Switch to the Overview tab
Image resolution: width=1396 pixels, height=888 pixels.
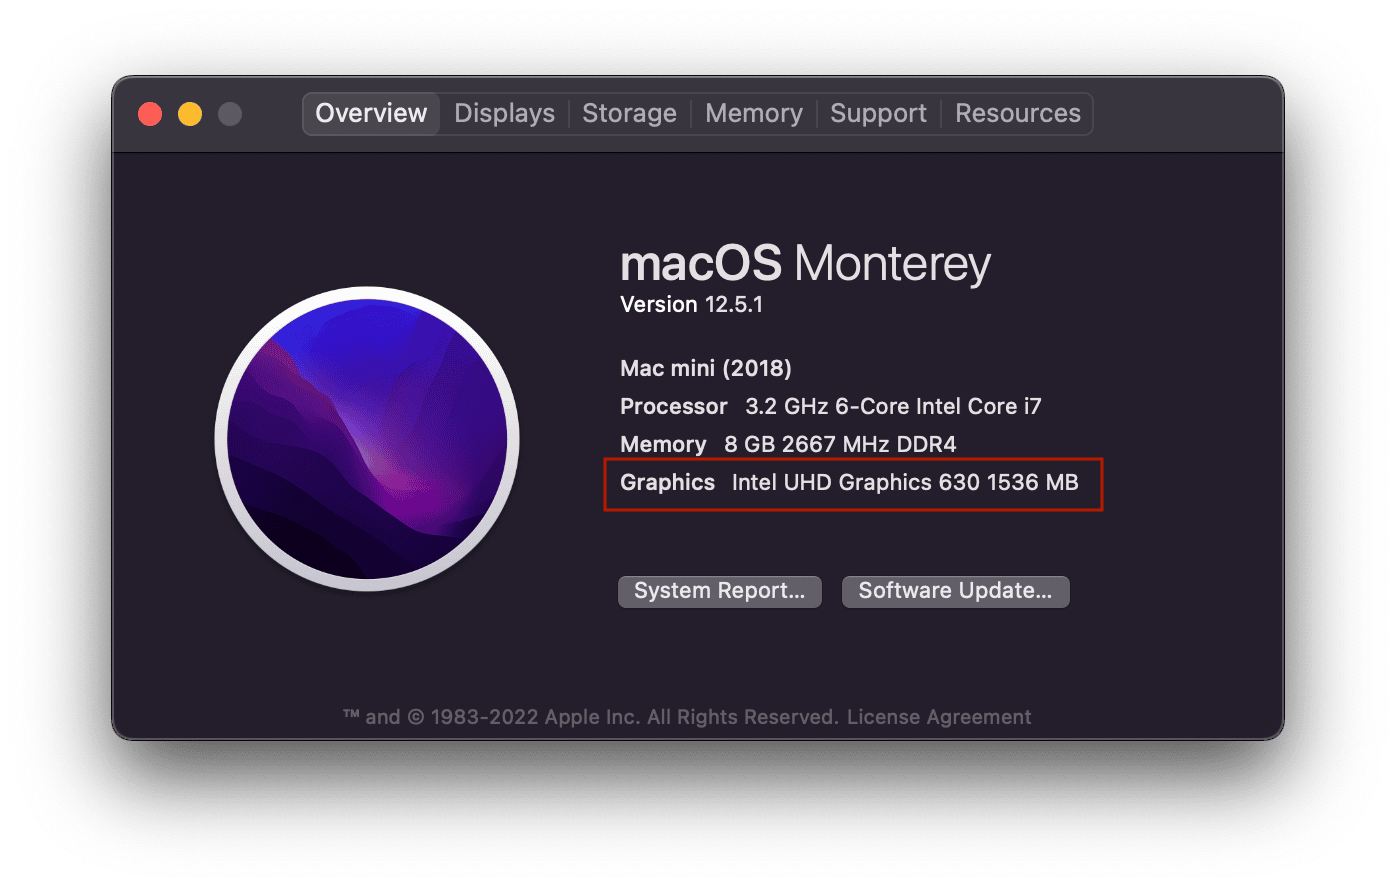coord(371,114)
